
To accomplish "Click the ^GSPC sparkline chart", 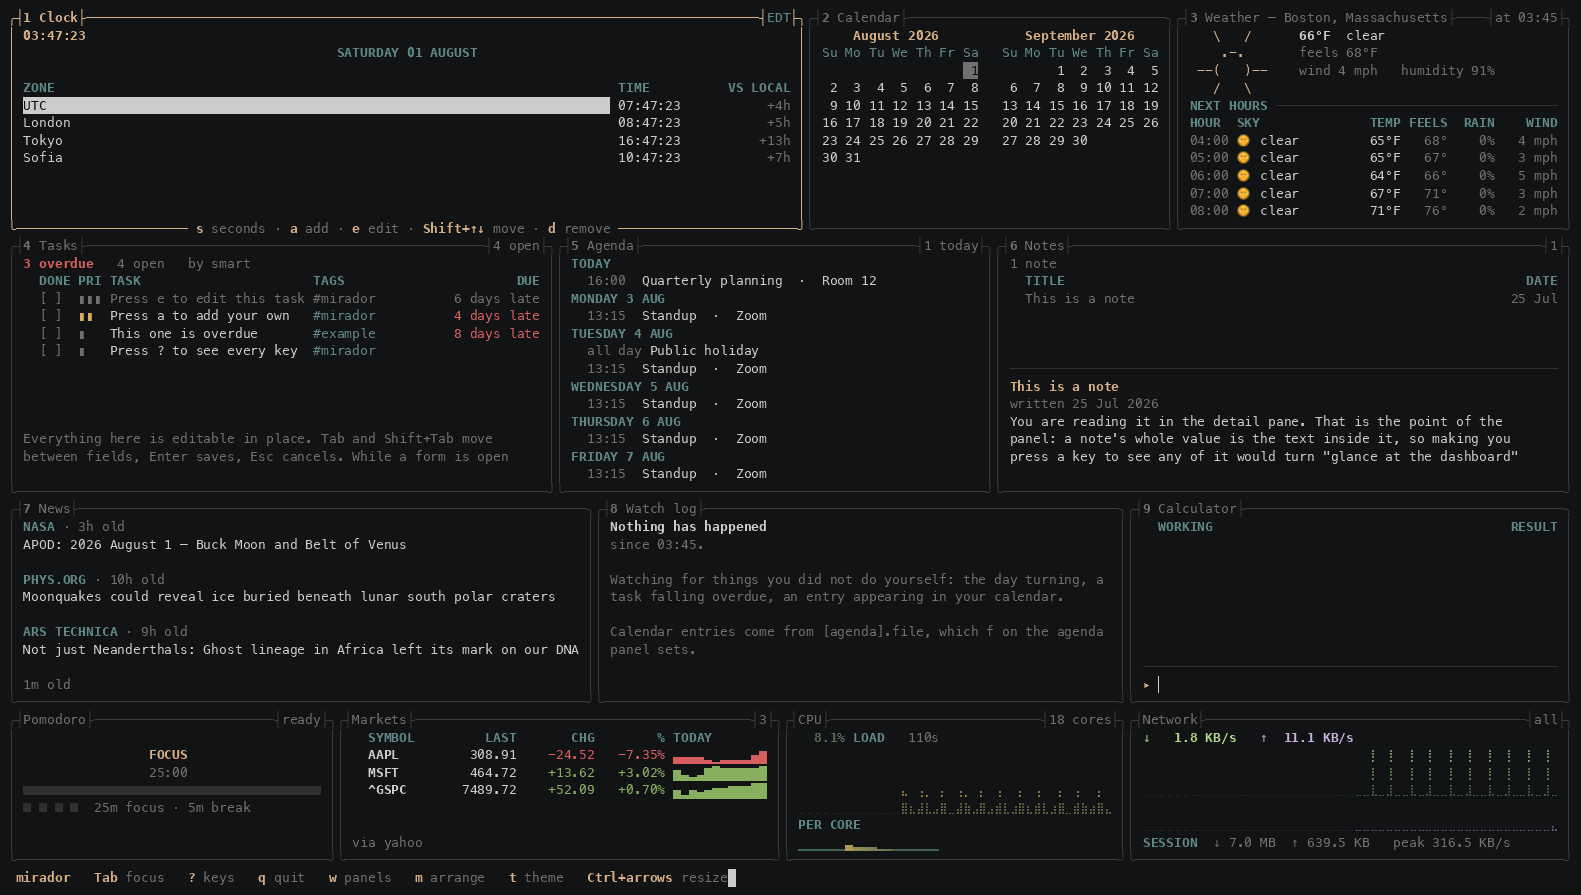I will 720,790.
